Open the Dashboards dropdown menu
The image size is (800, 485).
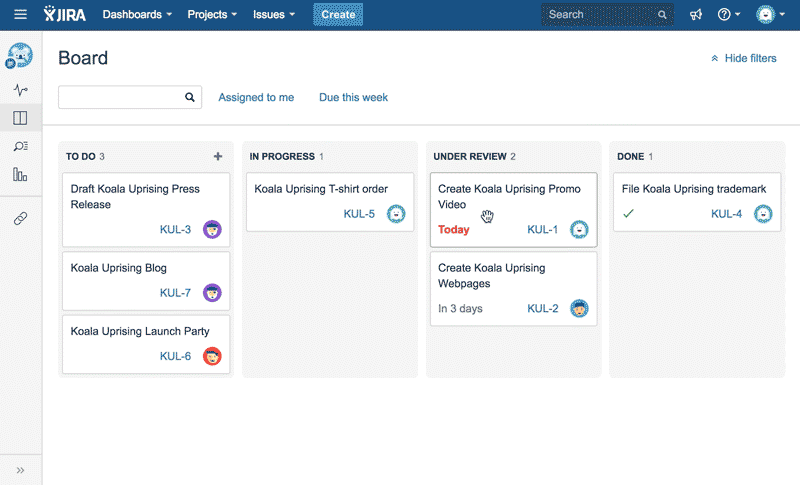[137, 15]
